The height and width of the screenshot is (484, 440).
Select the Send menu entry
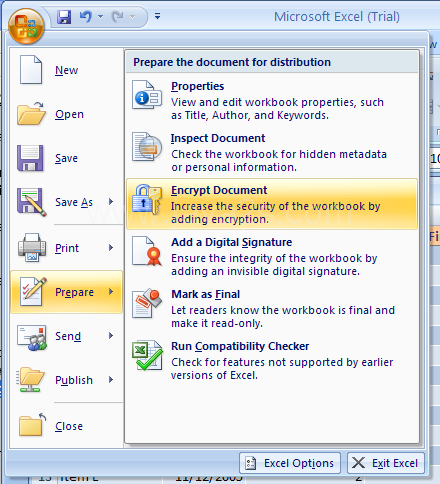(66, 336)
